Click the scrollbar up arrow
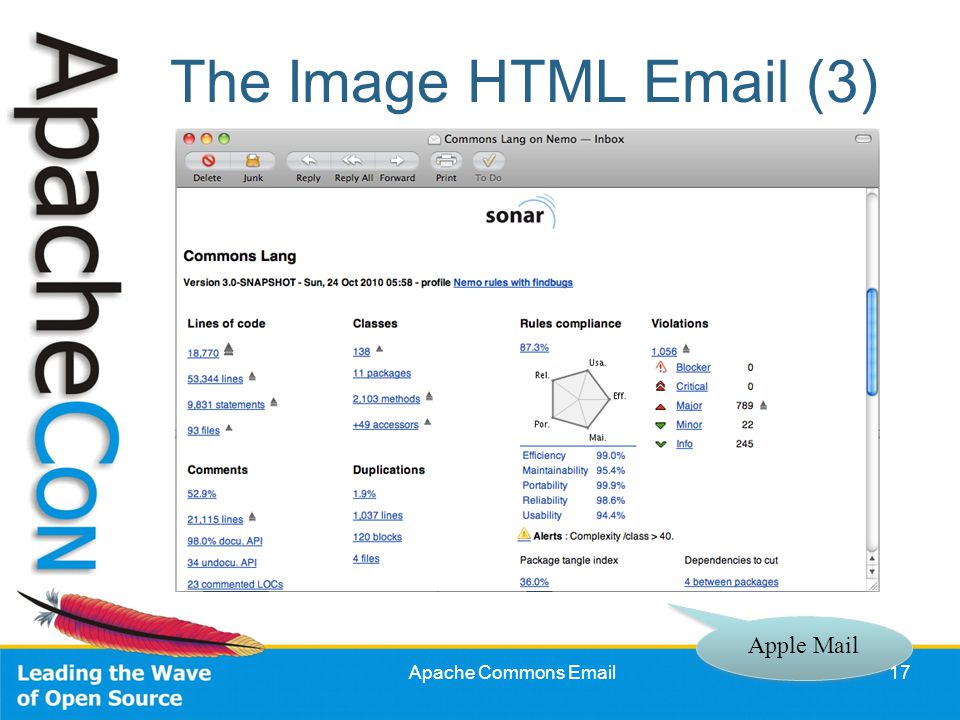 [872, 558]
